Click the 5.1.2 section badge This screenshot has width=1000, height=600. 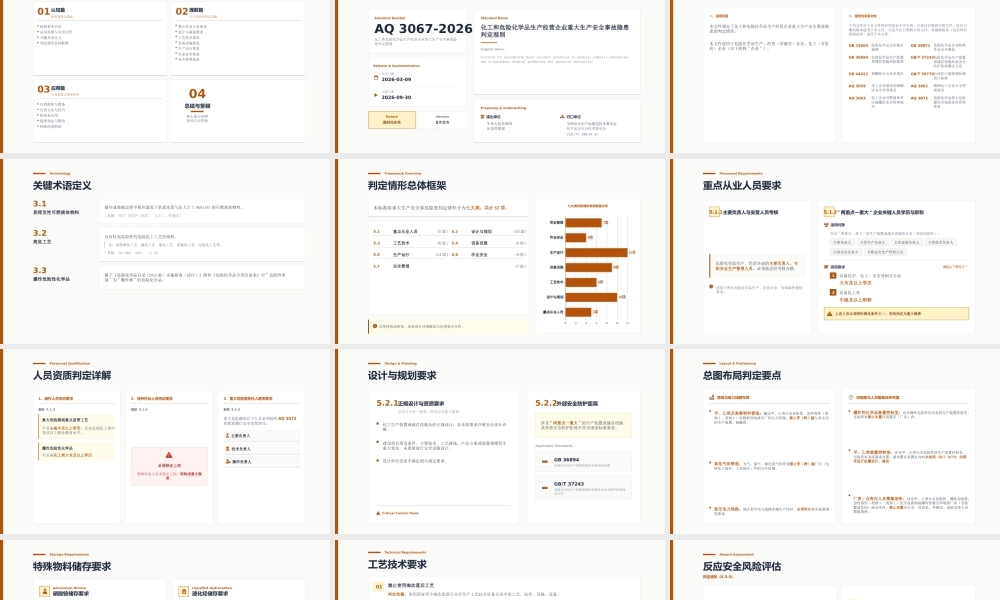pos(829,212)
